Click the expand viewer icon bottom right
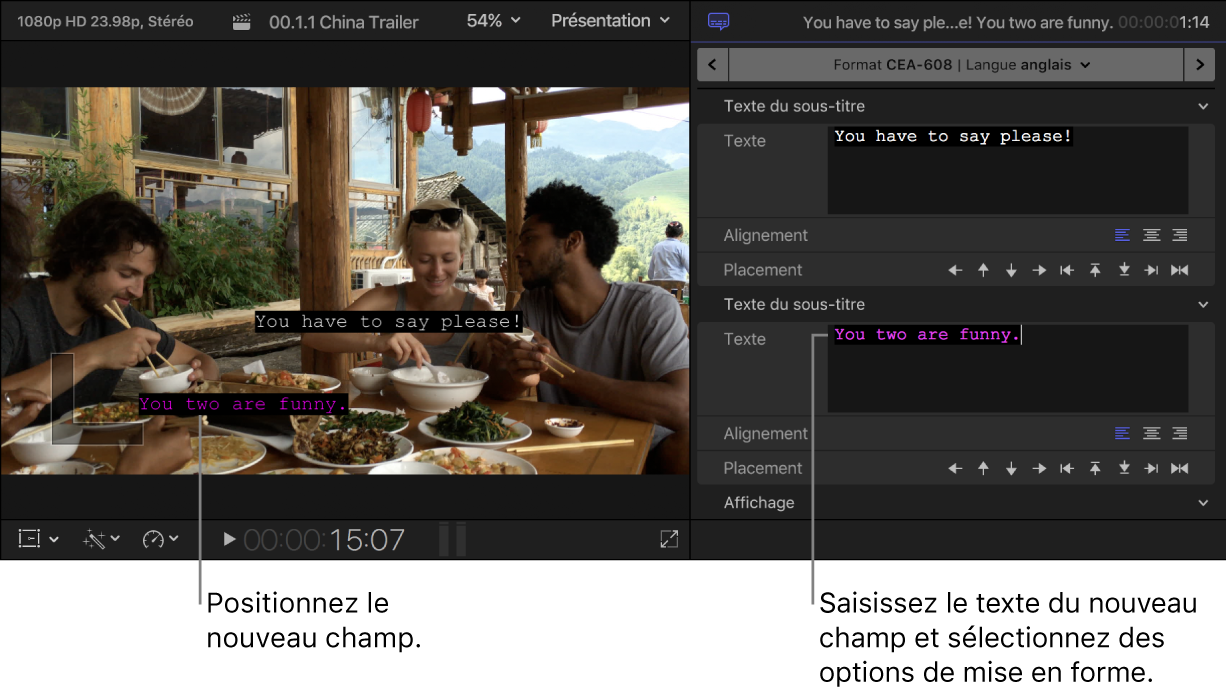 [x=668, y=539]
